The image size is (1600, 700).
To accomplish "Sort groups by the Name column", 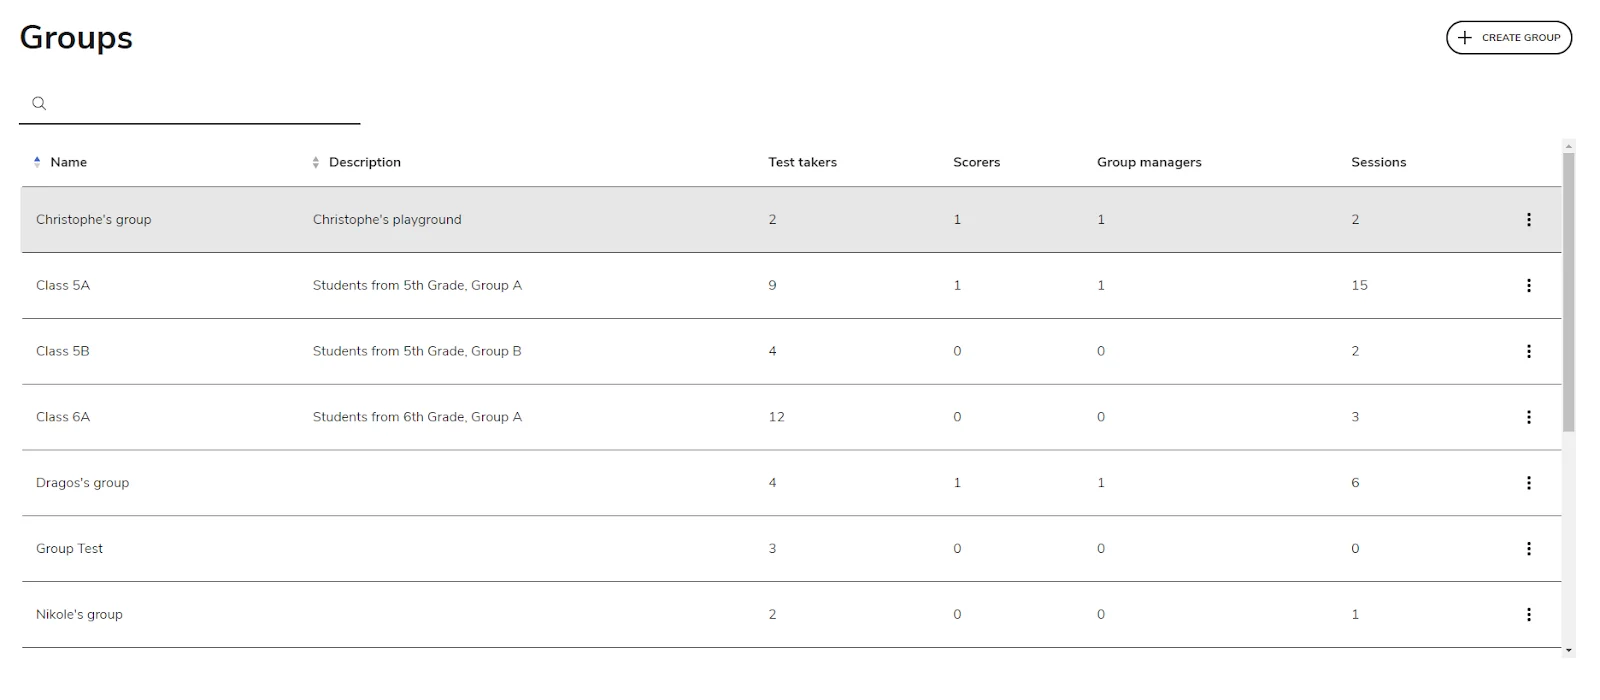I will [68, 162].
